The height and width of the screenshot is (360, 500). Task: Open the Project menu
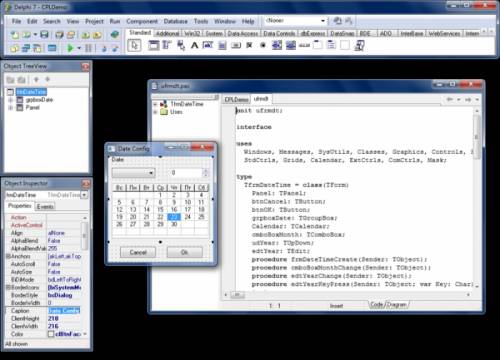point(94,21)
